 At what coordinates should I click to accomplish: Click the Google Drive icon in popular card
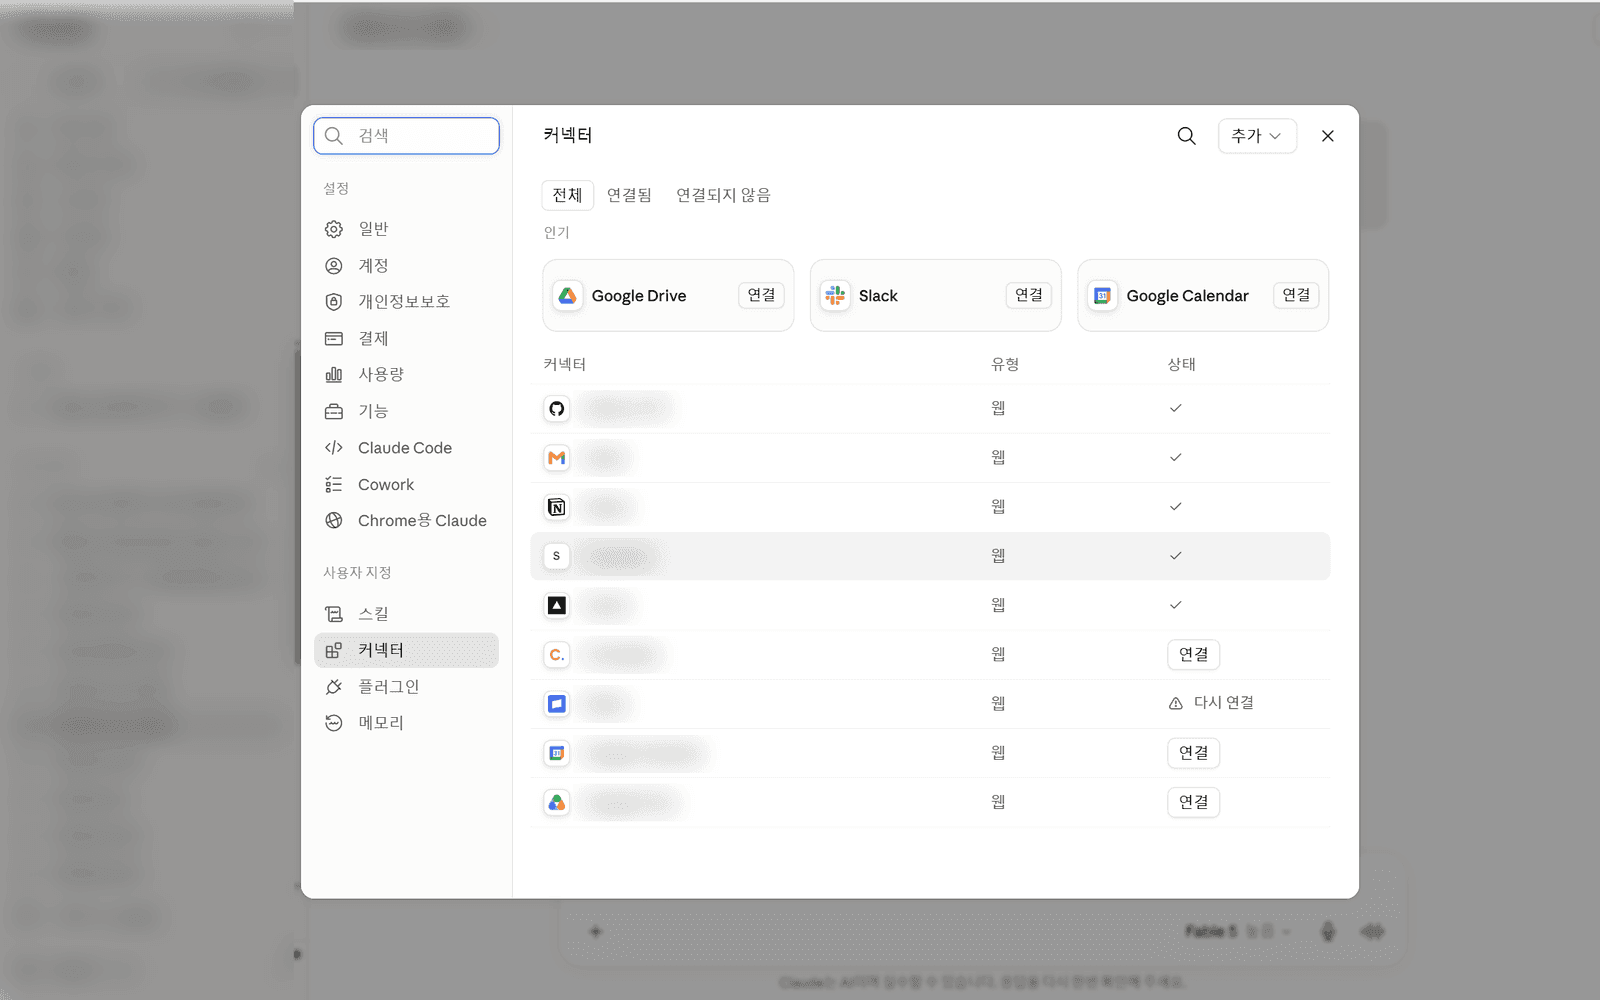pyautogui.click(x=567, y=296)
